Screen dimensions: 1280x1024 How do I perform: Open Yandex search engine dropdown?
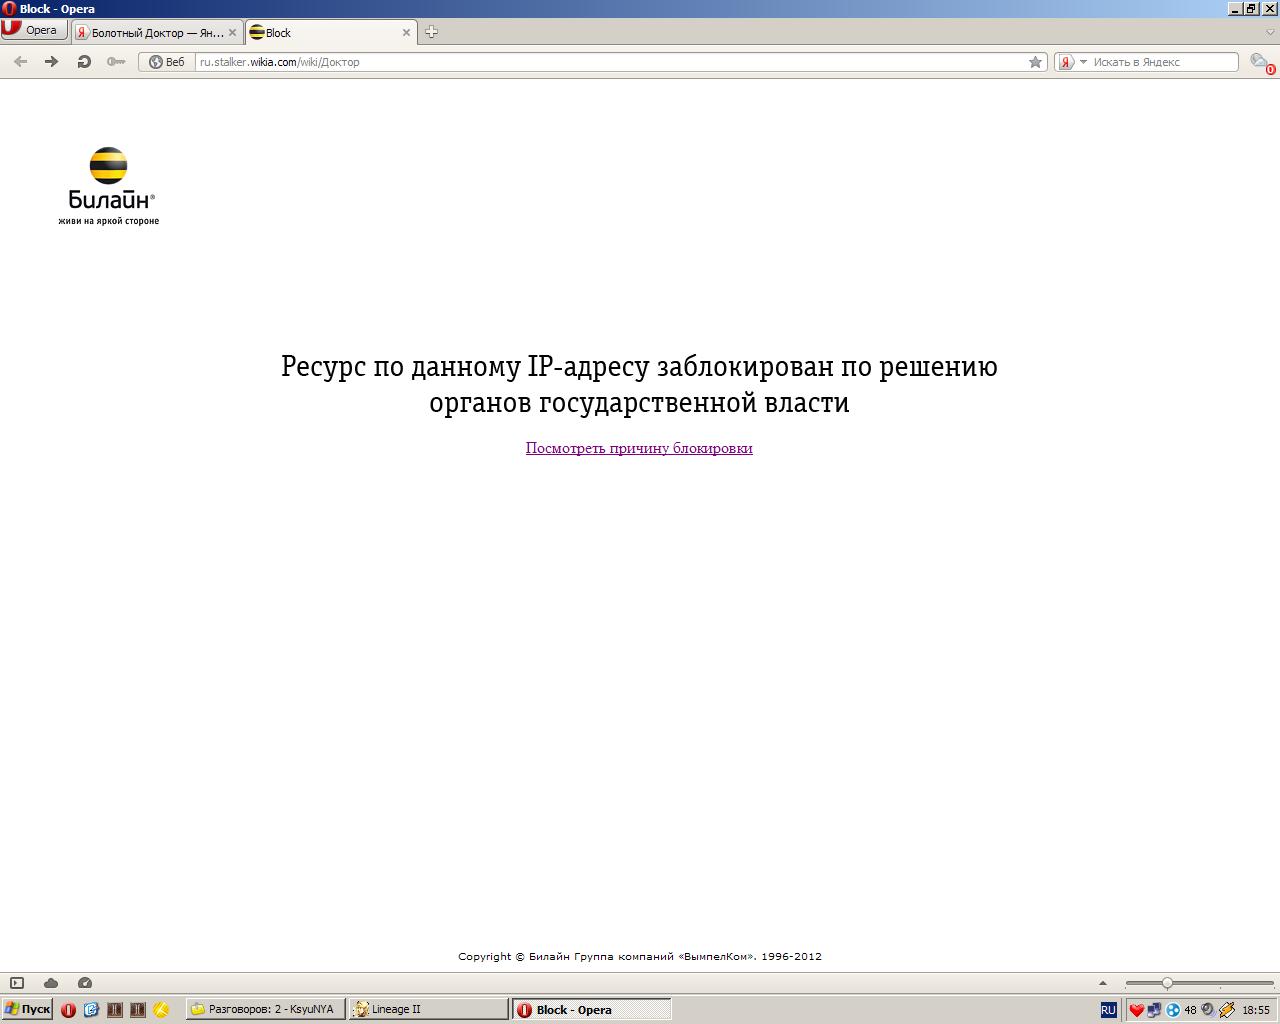pyautogui.click(x=1073, y=62)
